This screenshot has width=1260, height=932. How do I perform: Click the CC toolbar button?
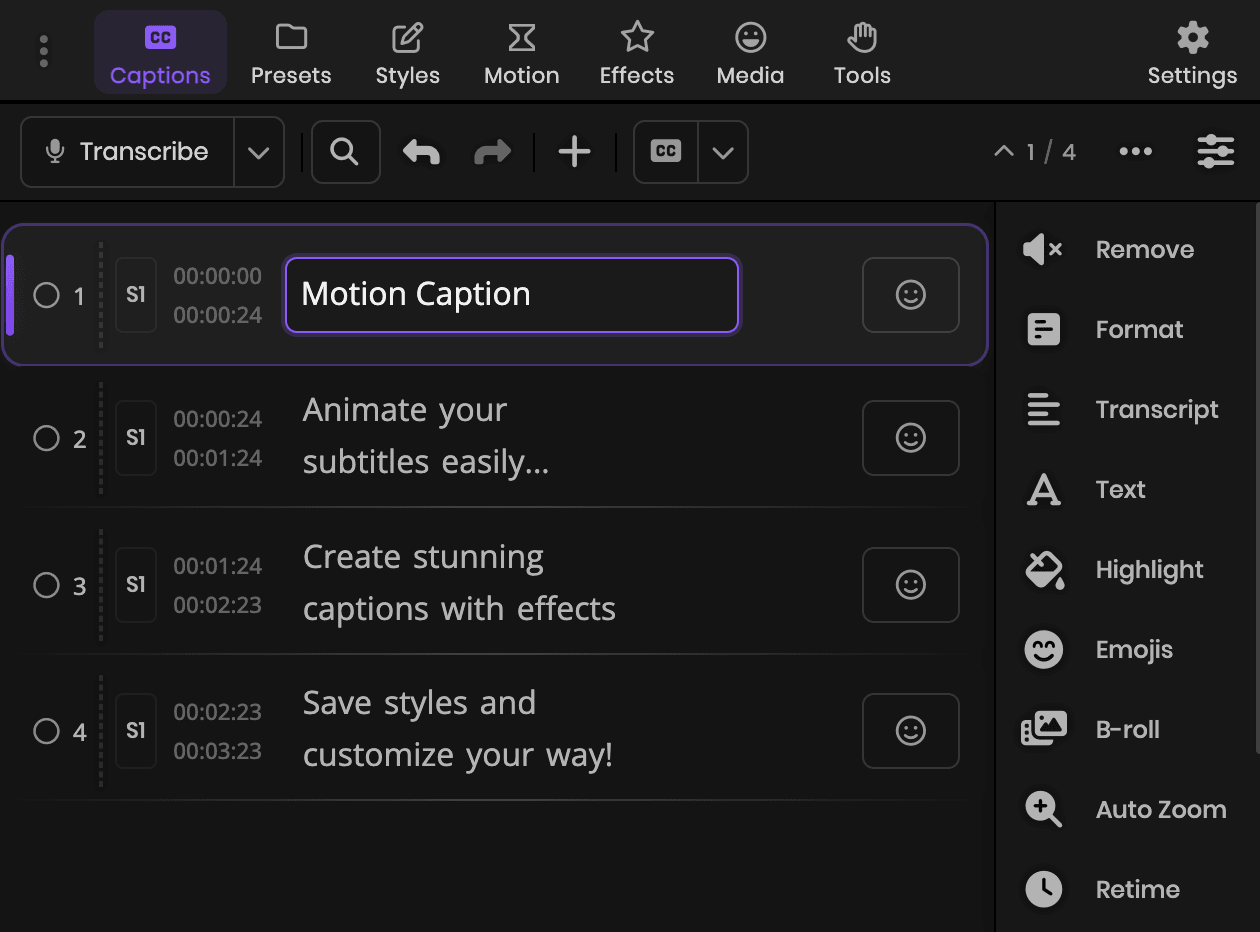pyautogui.click(x=666, y=152)
